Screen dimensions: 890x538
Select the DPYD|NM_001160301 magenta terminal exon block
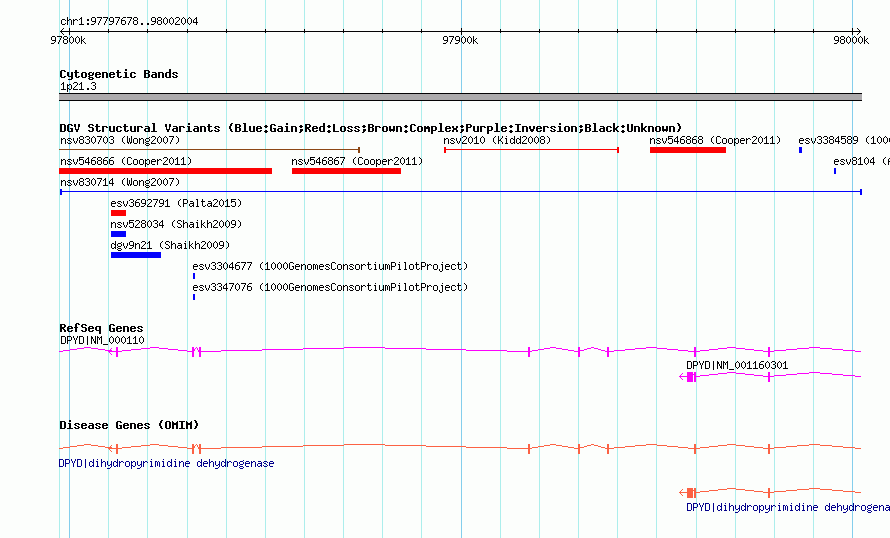(691, 377)
